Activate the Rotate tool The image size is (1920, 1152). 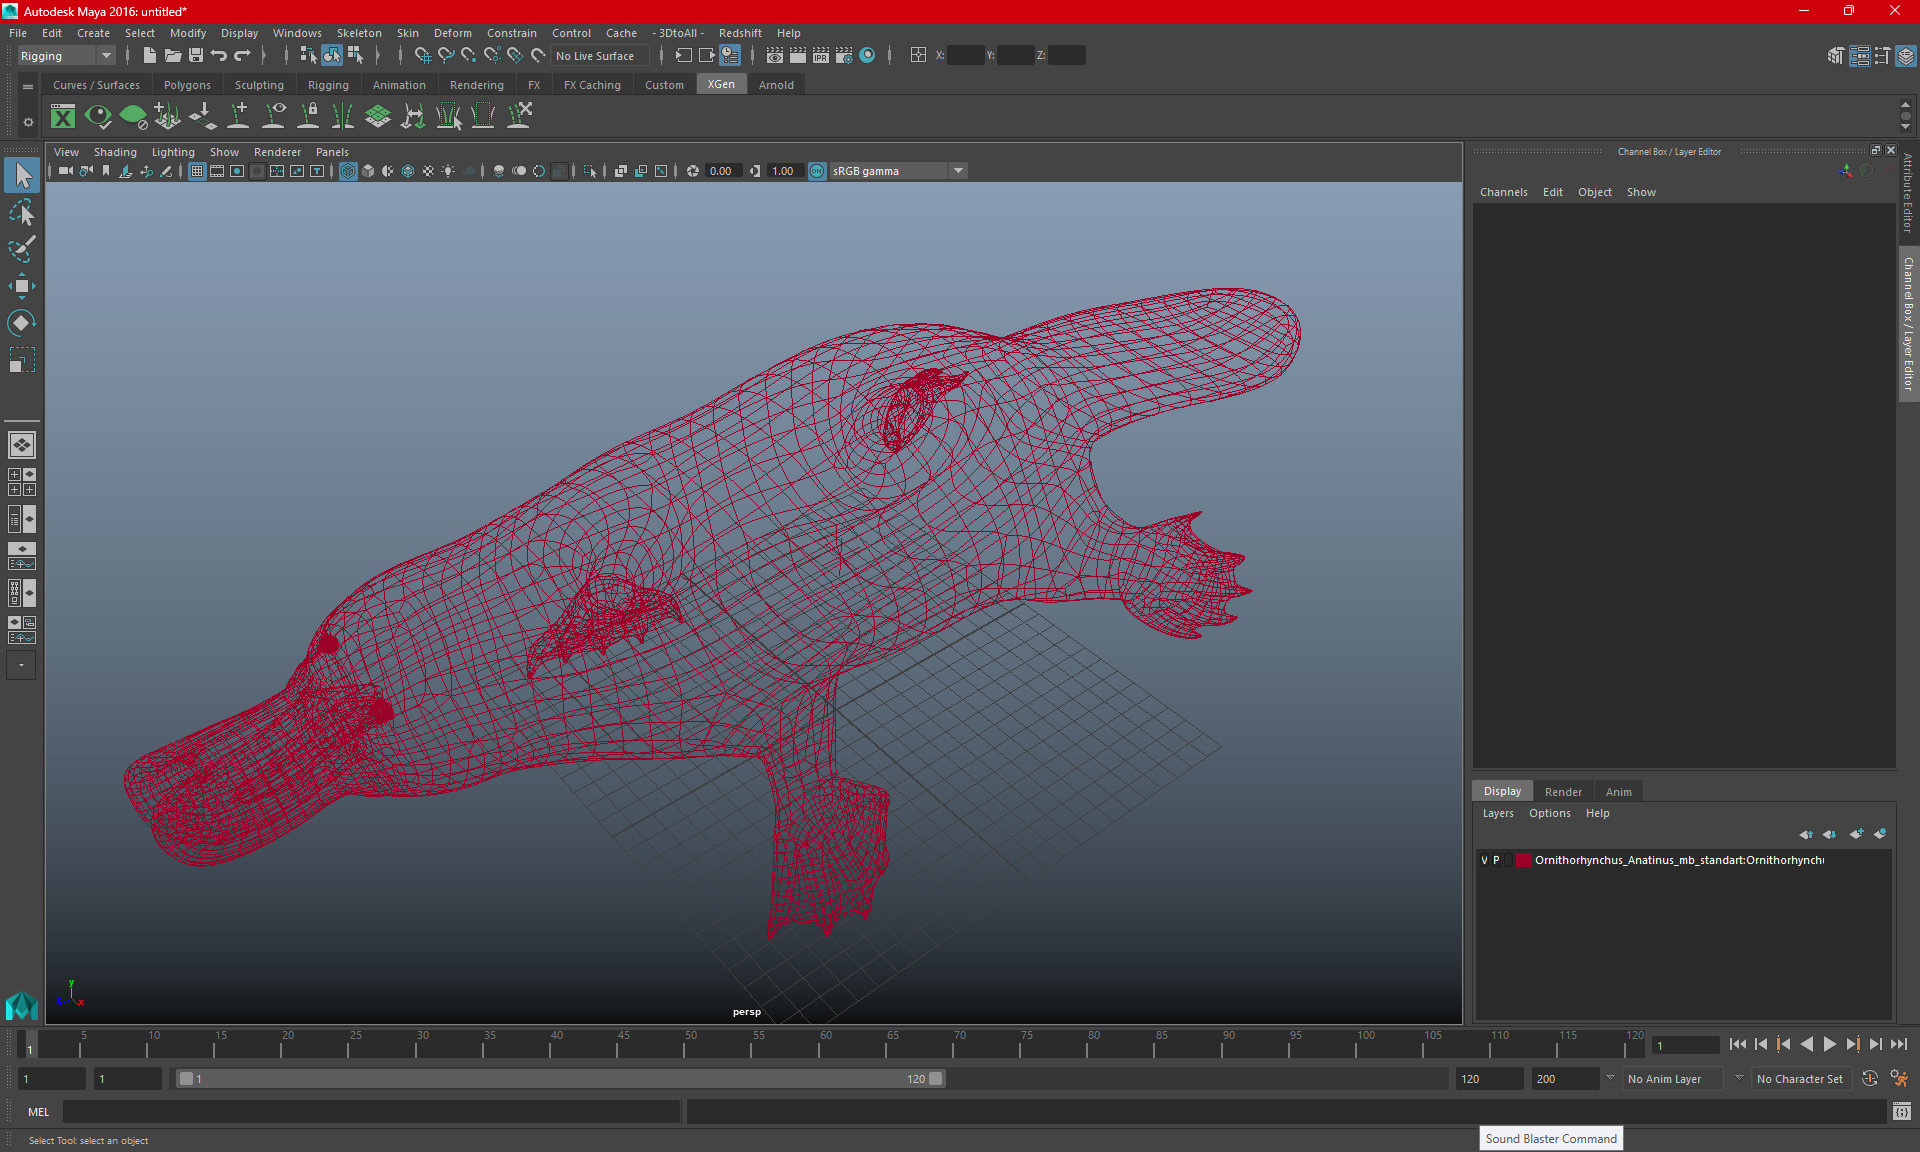pos(22,323)
